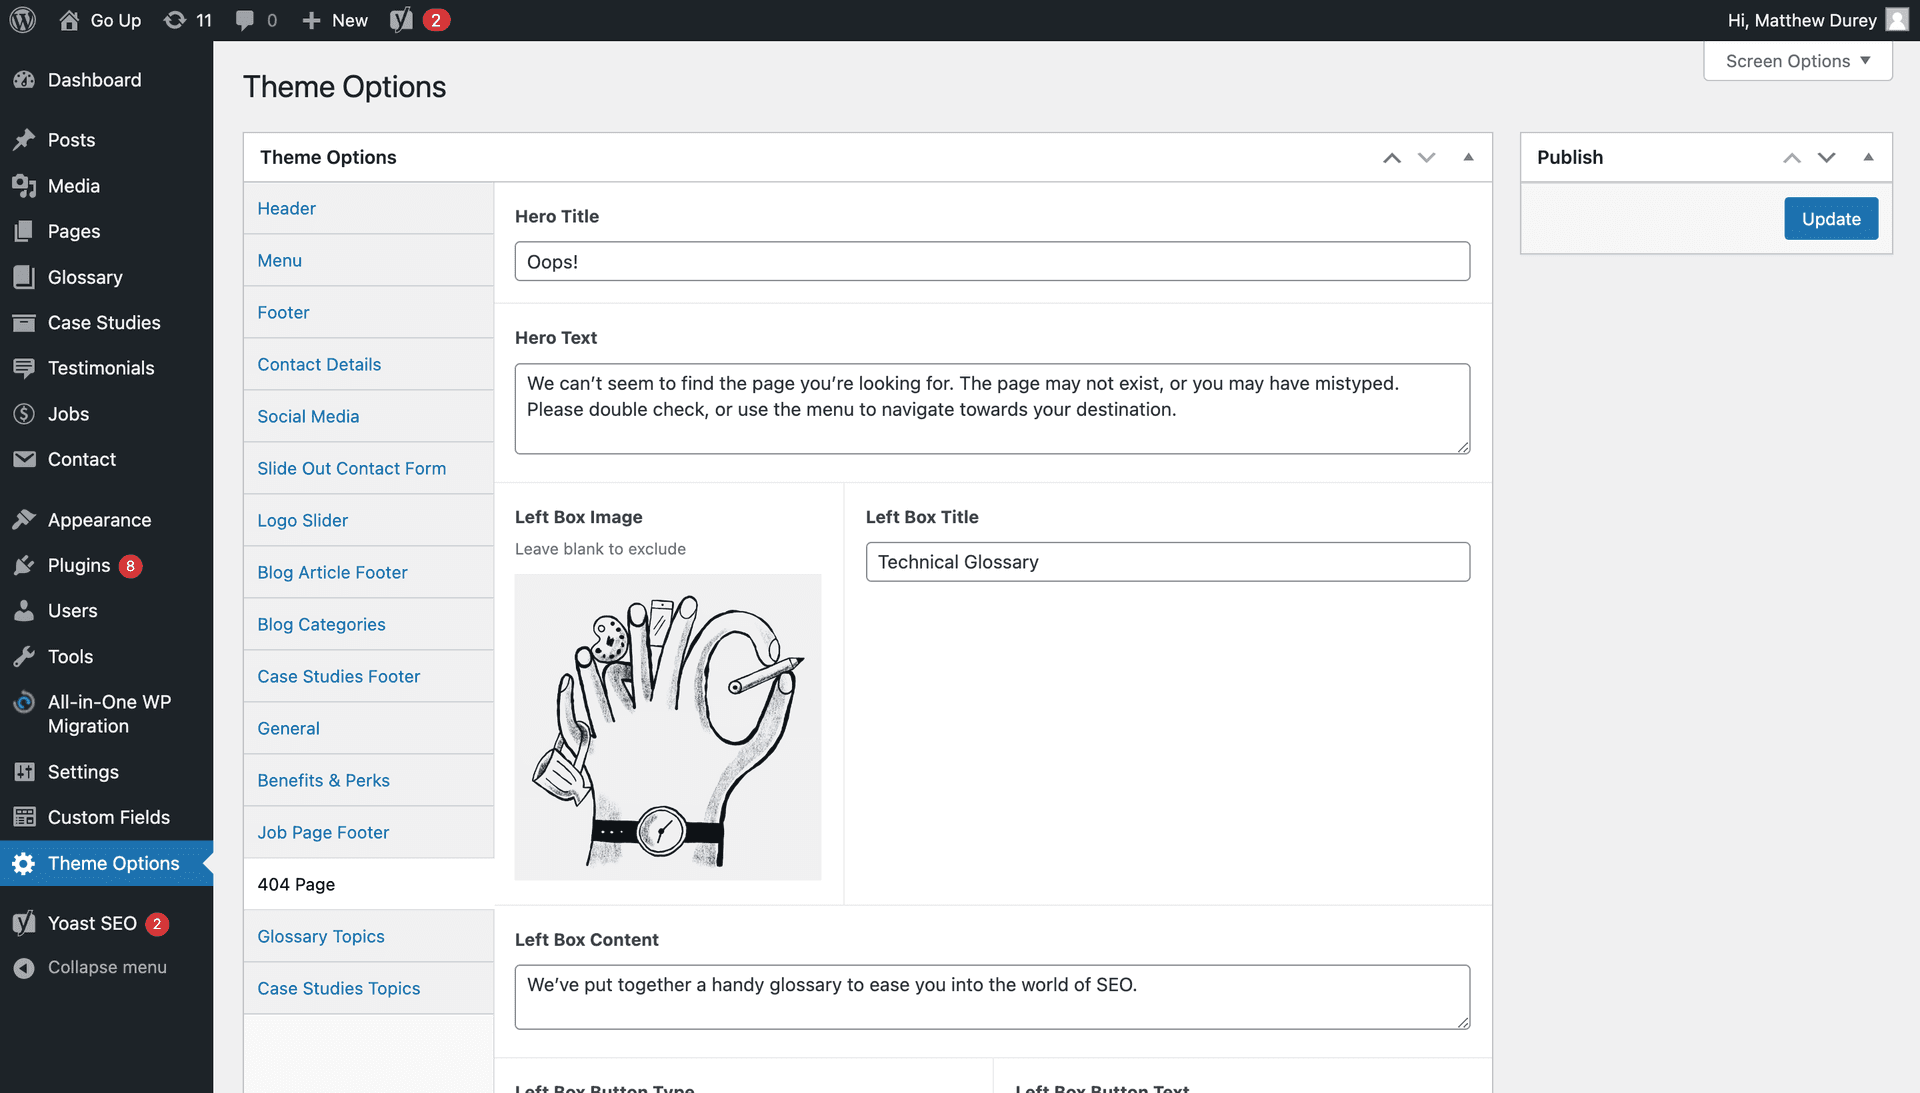
Task: Click the Update button
Action: [x=1831, y=219]
